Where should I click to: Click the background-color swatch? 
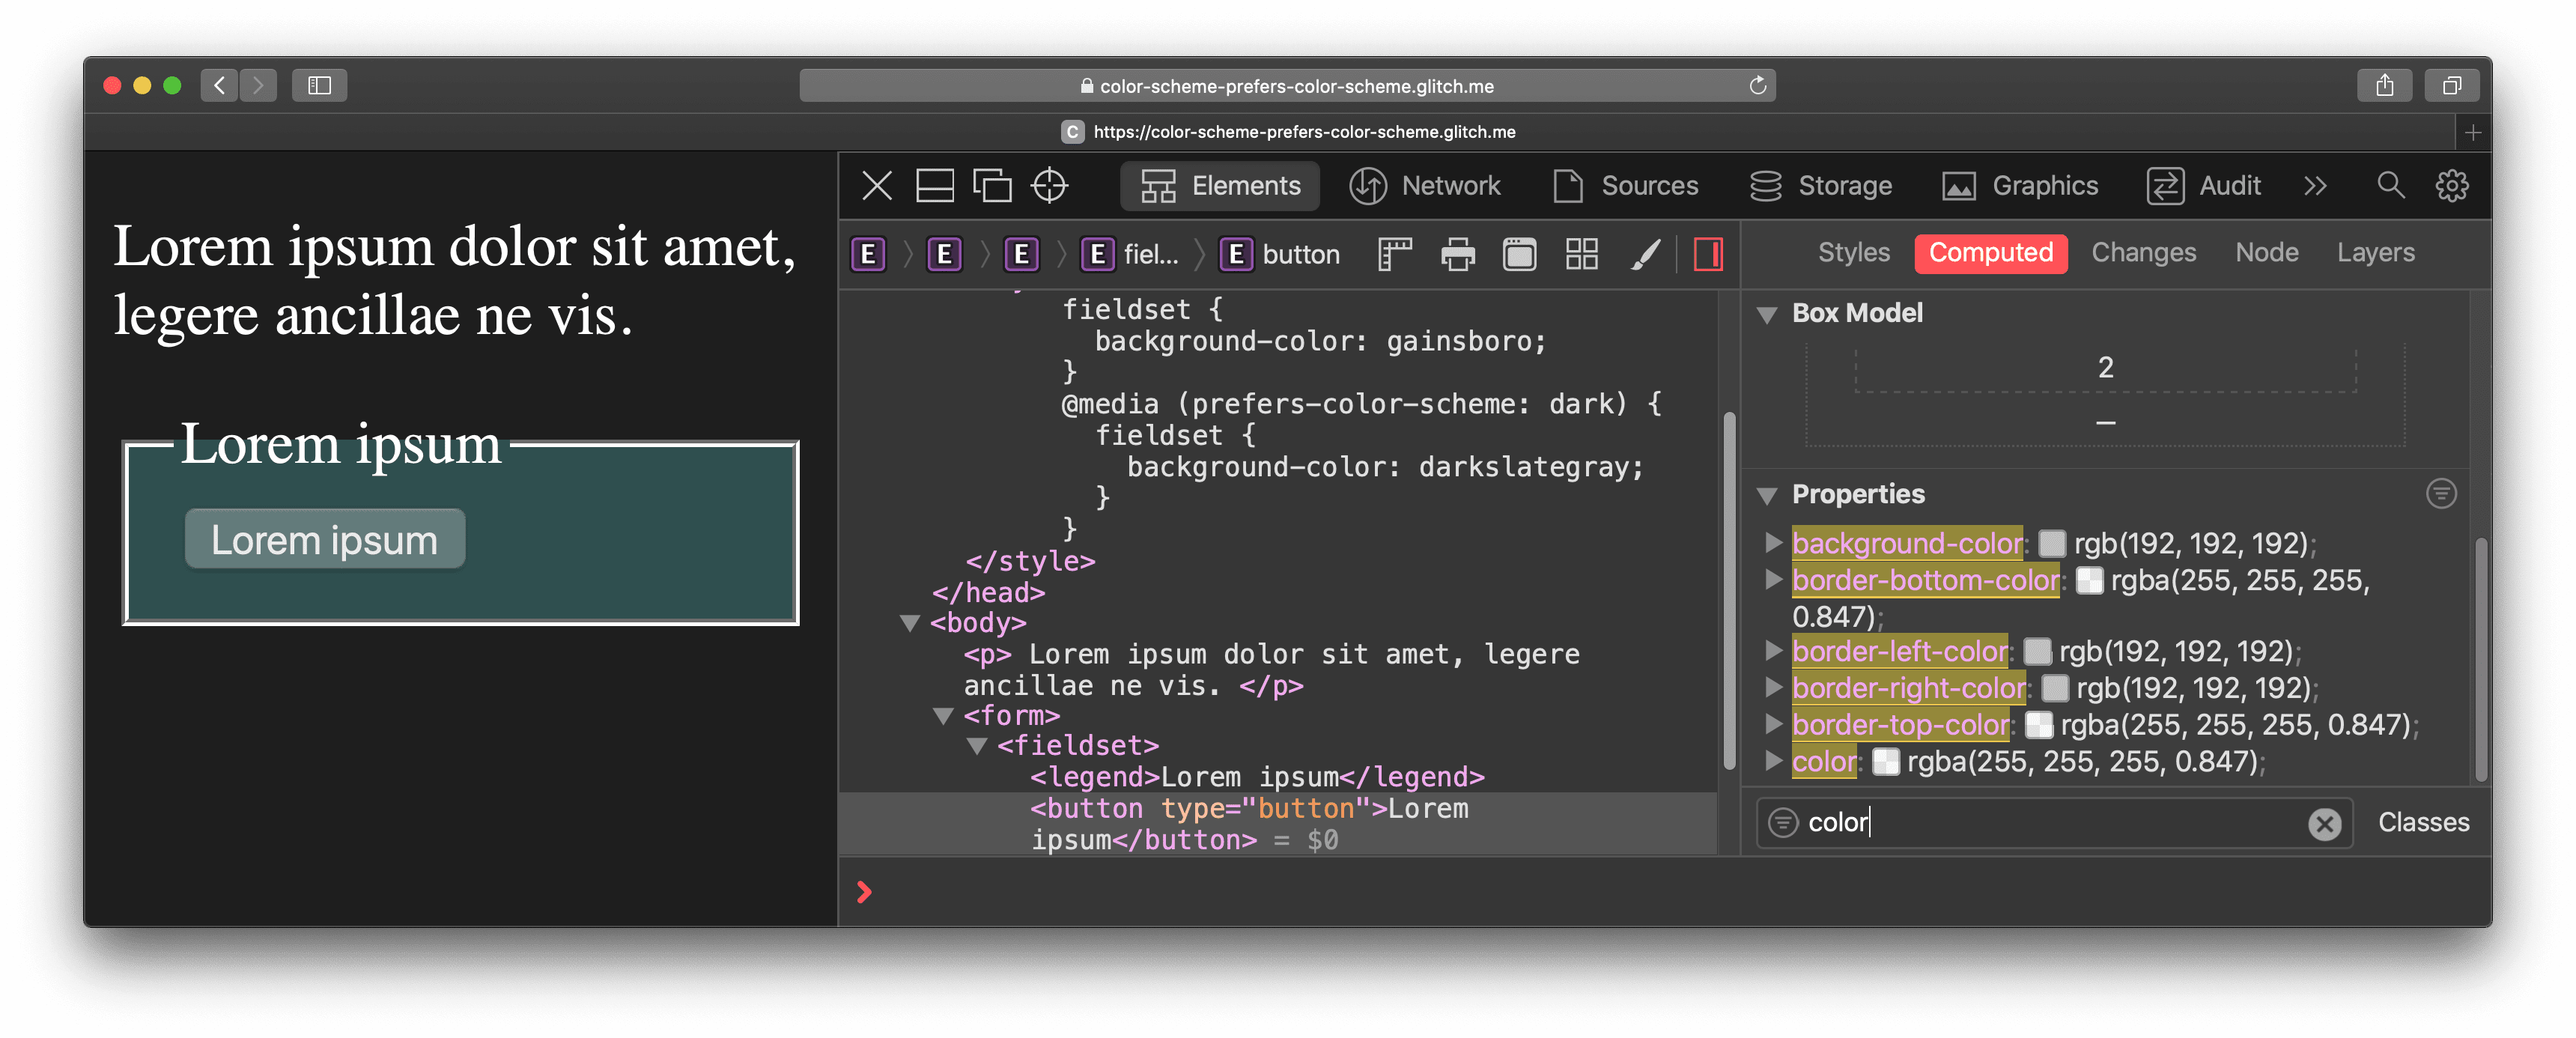[2050, 542]
